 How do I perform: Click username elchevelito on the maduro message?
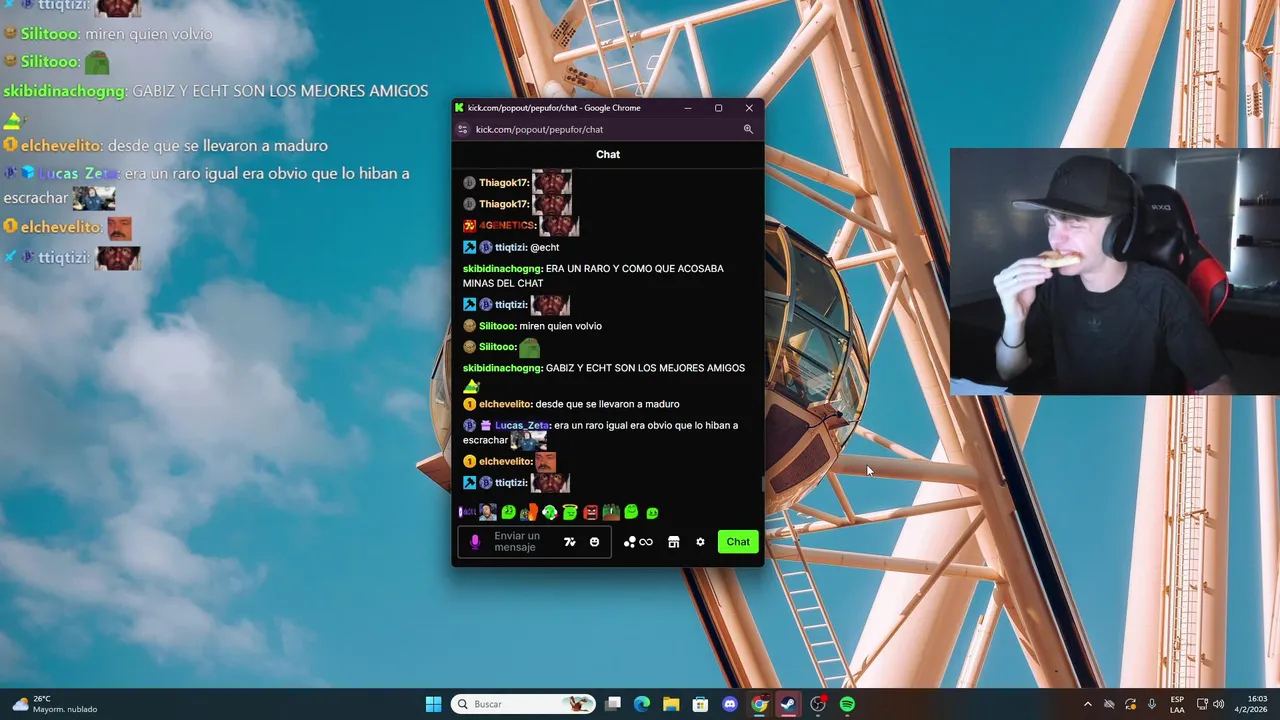pos(505,404)
